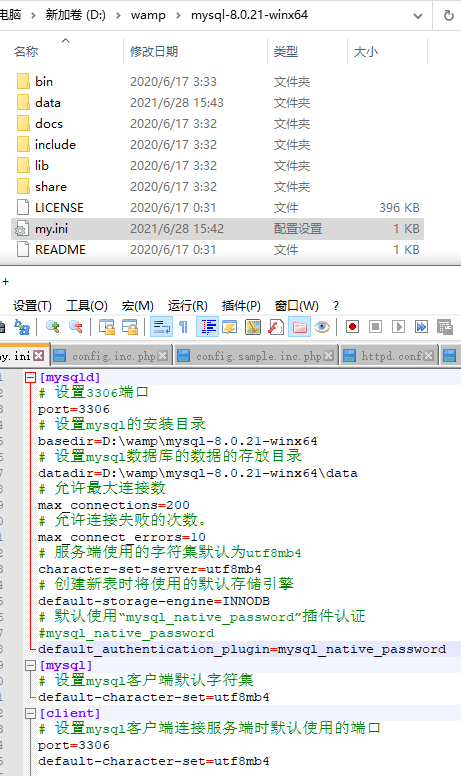Sort files by 修改日期 column header

[x=154, y=51]
